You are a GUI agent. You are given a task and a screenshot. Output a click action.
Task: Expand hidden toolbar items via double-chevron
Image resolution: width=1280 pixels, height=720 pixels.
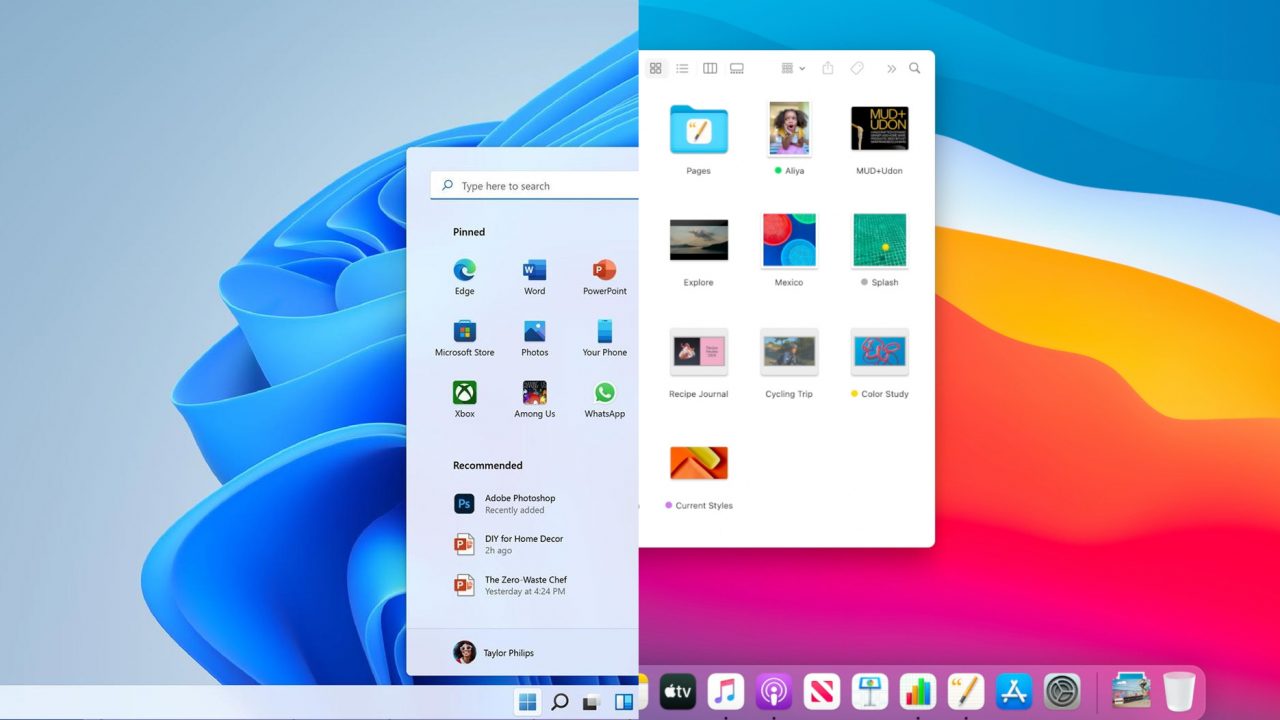pos(890,68)
